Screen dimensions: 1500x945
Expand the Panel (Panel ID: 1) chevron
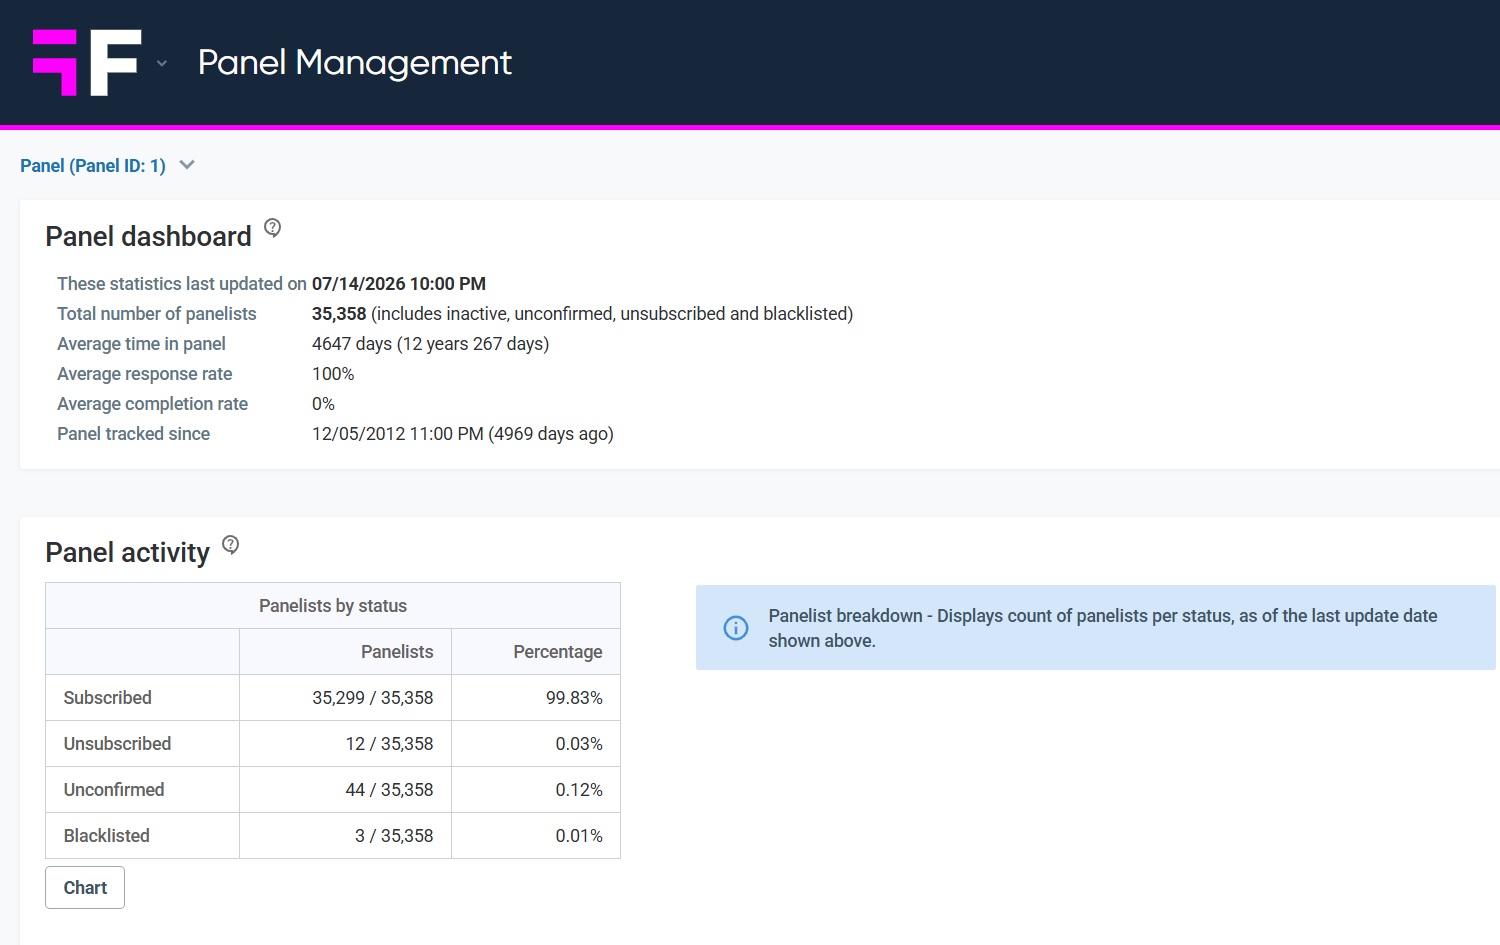click(x=187, y=165)
